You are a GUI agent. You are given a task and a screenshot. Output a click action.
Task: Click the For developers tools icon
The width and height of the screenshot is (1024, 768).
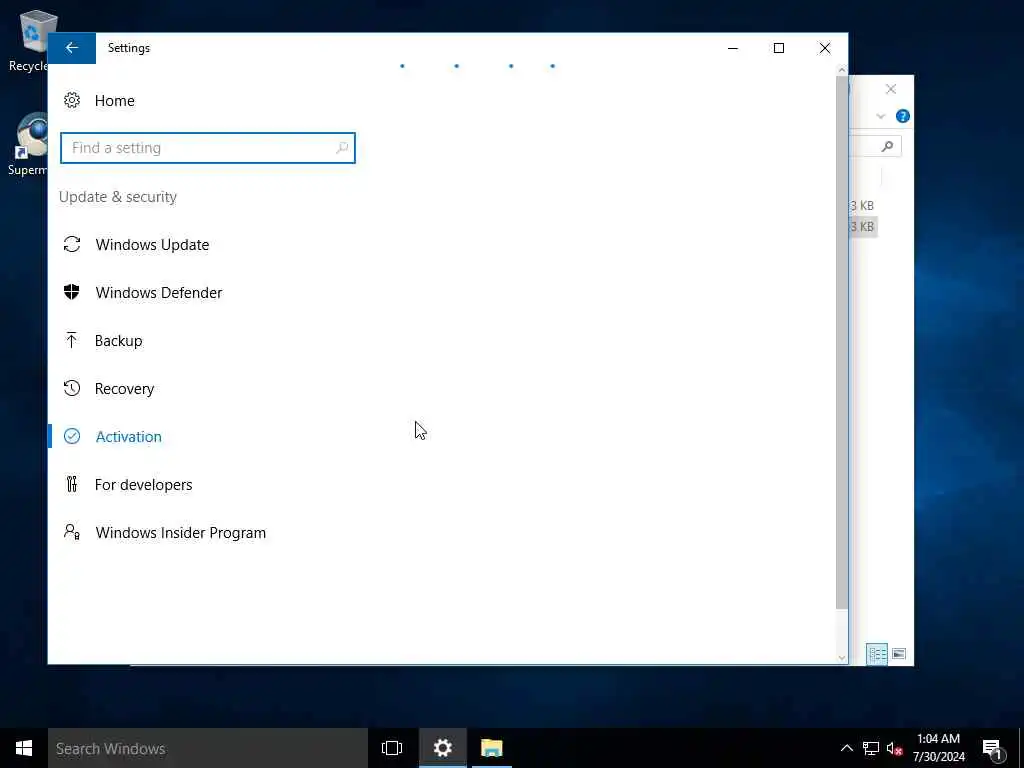coord(72,484)
